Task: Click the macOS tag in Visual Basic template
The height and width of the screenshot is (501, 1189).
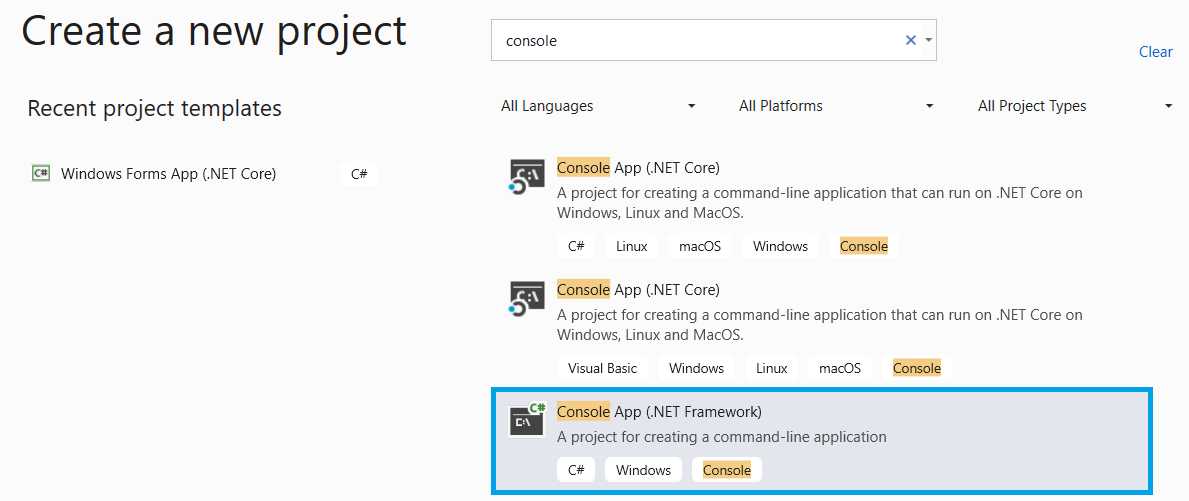Action: click(839, 368)
